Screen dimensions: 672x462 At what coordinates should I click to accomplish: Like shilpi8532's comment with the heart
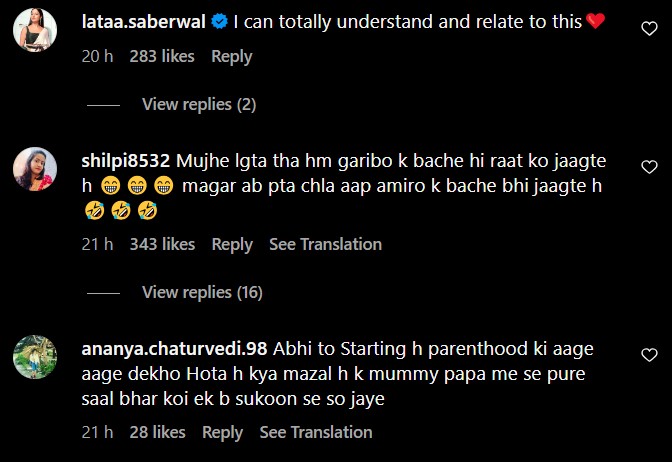tap(648, 167)
